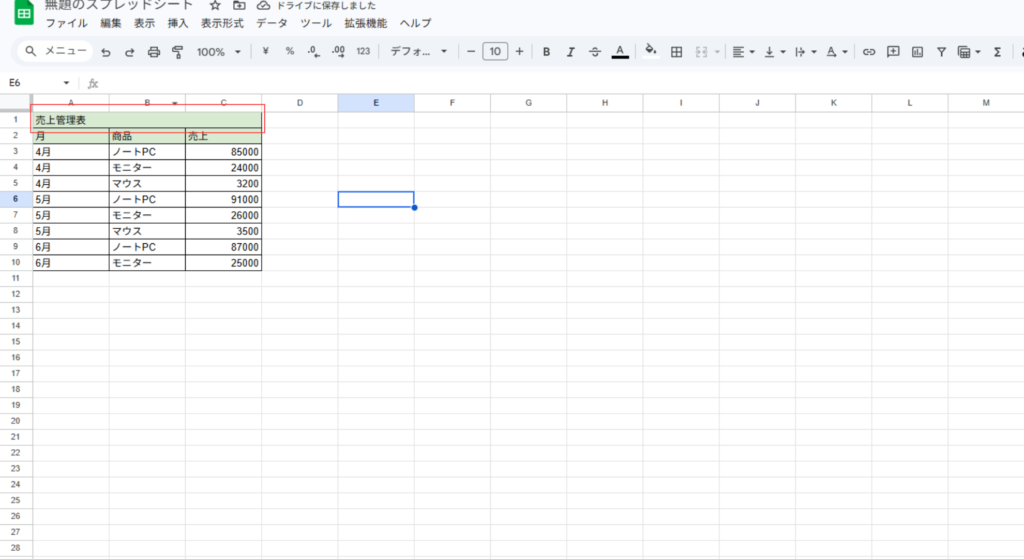Click the メニュー search button
Screen dimensions: 1024x559
tap(58, 51)
